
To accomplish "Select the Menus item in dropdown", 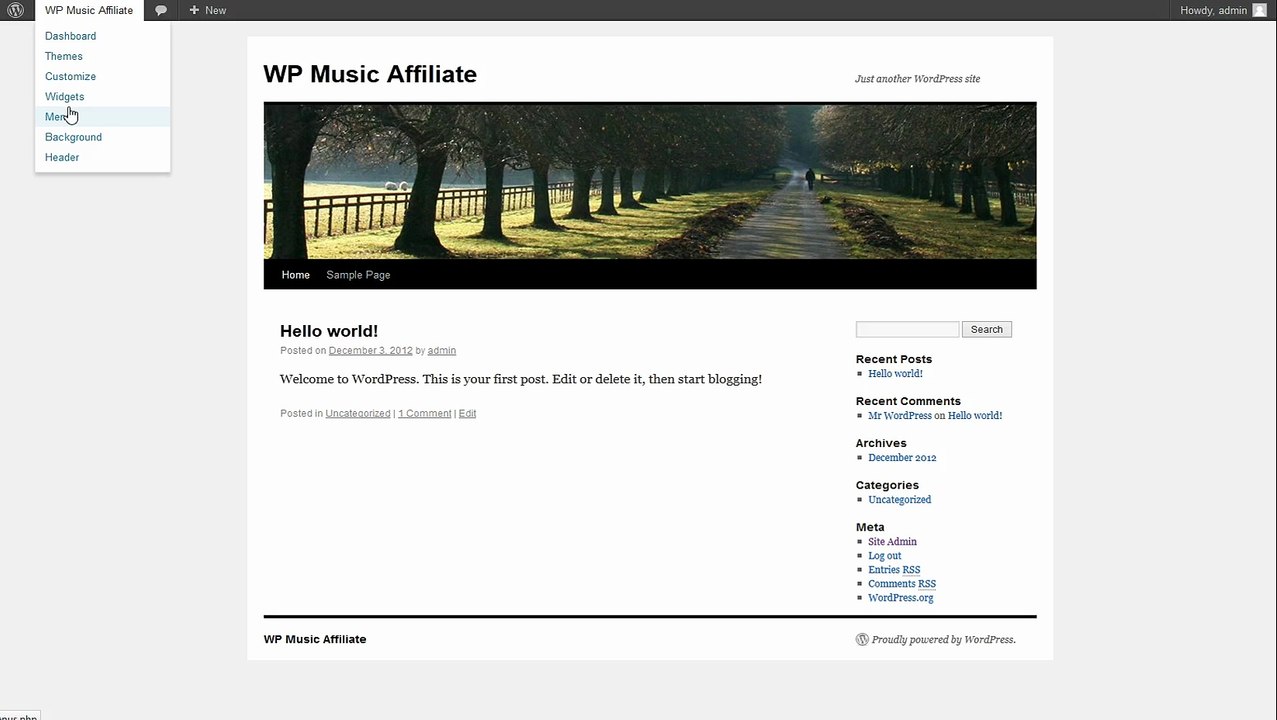I will pyautogui.click(x=102, y=117).
